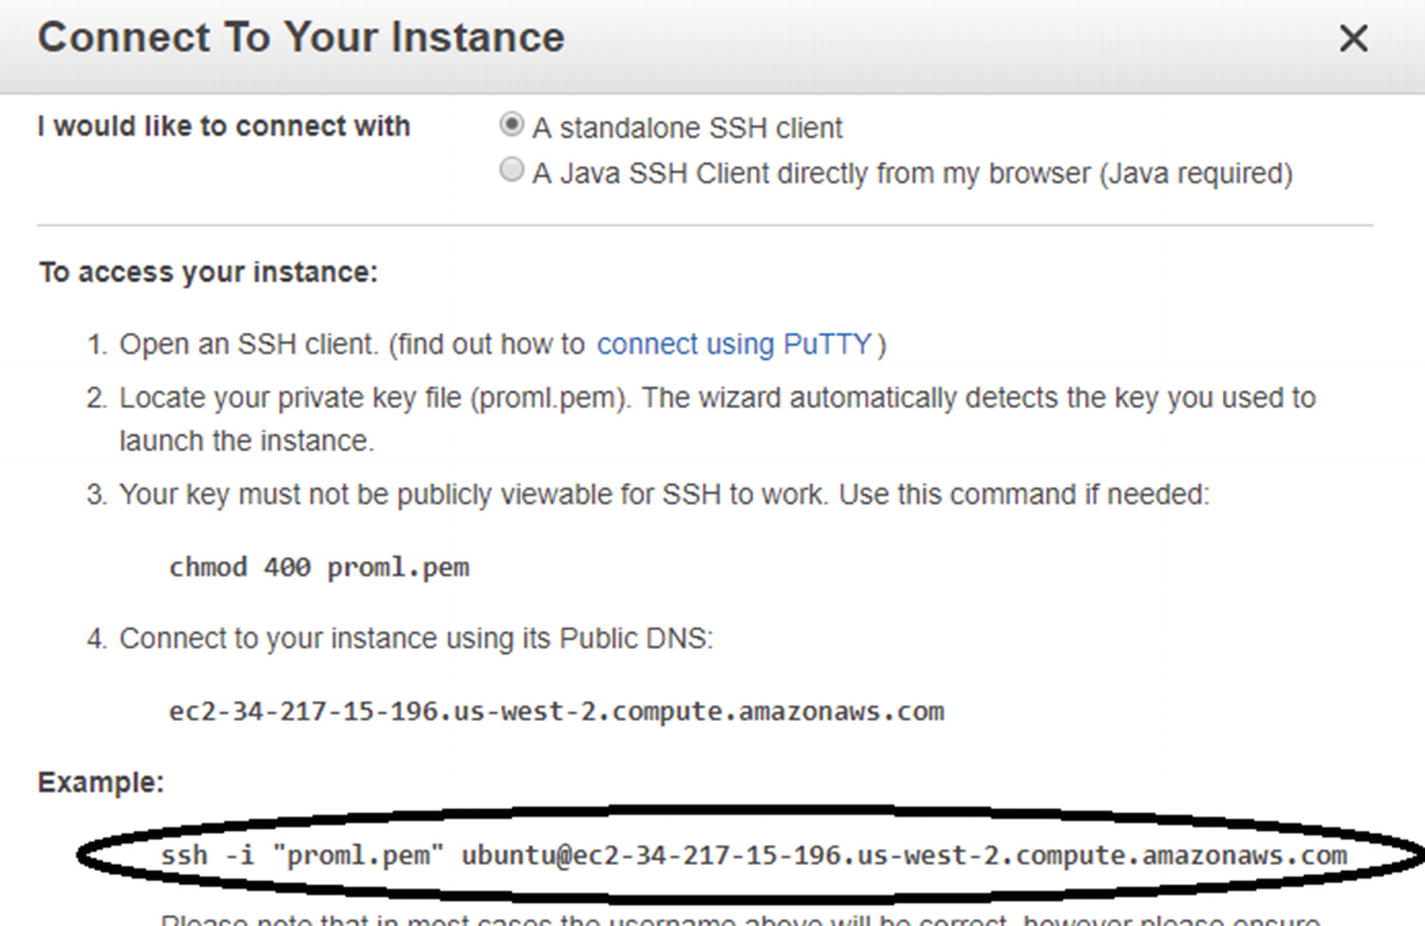Click the Public DNS hostname under step 4
Image resolution: width=1425 pixels, height=926 pixels.
(x=556, y=711)
